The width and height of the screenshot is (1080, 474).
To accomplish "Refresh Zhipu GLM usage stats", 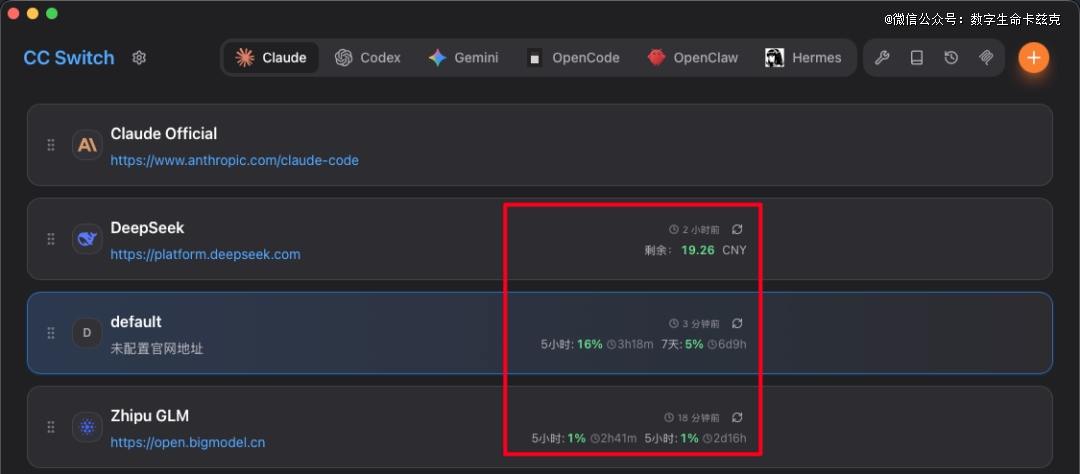I will point(737,417).
